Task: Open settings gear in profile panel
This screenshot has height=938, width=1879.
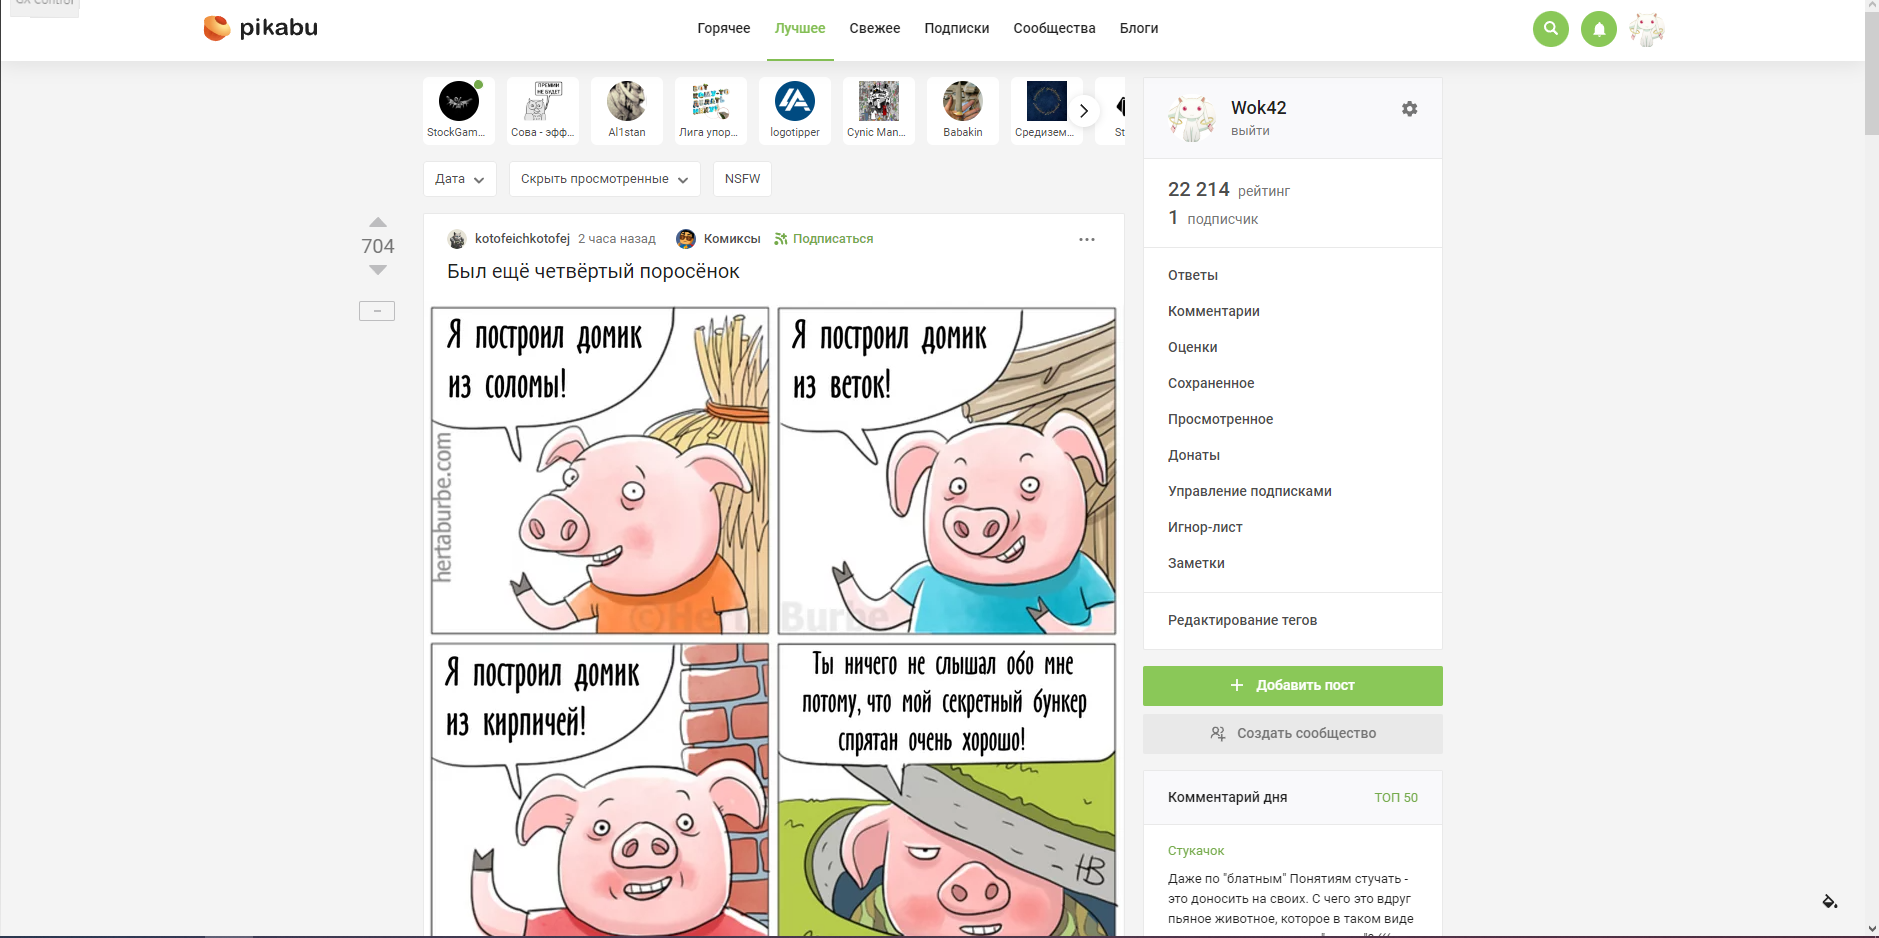Action: click(x=1410, y=109)
